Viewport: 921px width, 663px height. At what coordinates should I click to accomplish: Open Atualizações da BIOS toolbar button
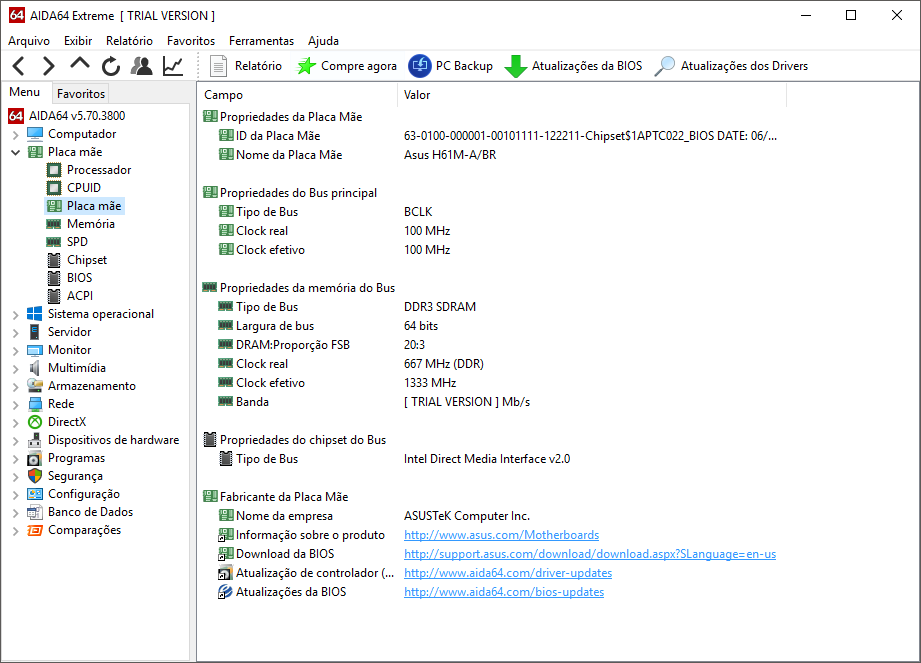(x=573, y=66)
